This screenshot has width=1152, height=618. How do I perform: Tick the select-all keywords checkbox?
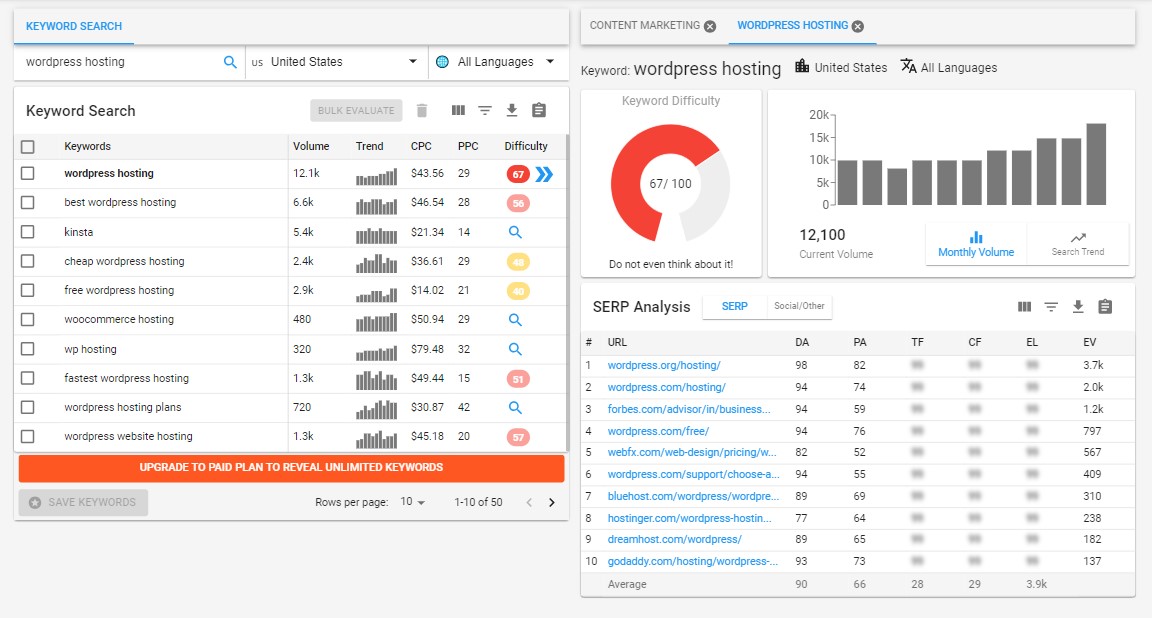pyautogui.click(x=28, y=147)
